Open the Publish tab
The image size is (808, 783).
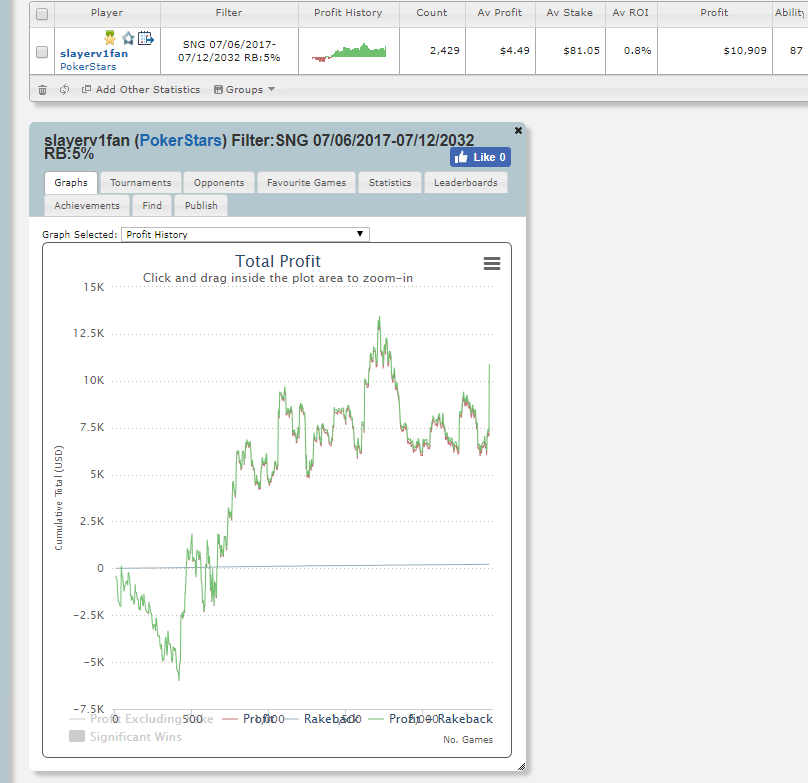pos(201,205)
